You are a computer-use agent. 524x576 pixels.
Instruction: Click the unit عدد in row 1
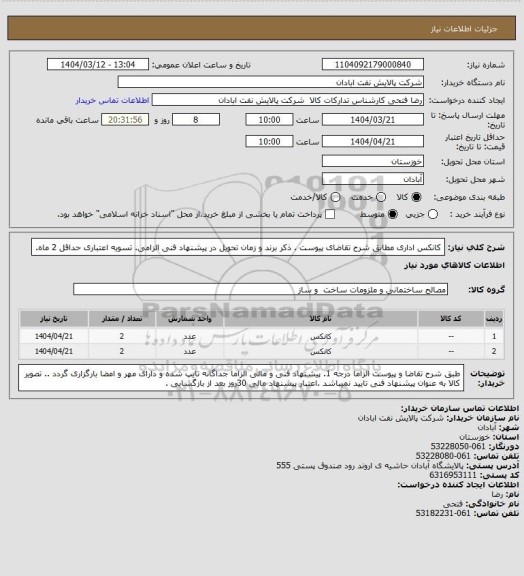click(x=190, y=336)
